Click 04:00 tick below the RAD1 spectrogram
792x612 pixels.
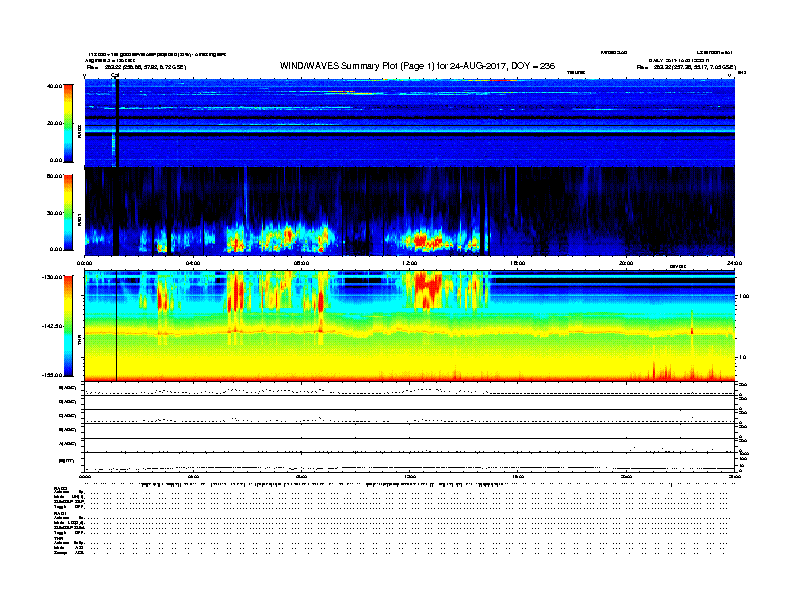coord(193,263)
